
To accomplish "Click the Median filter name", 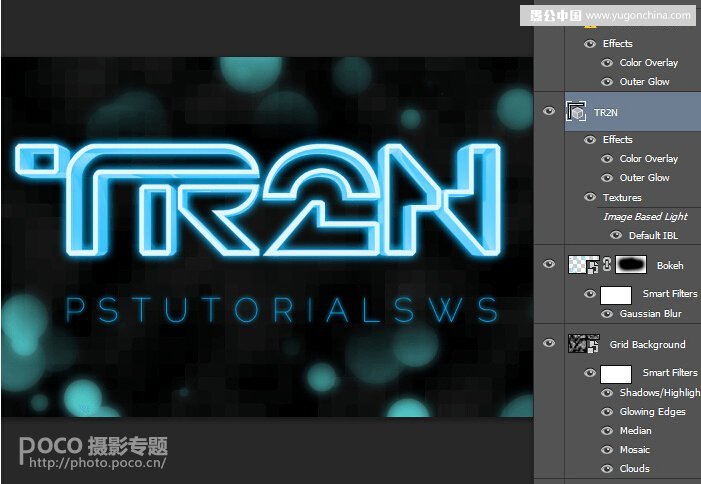I will 635,431.
